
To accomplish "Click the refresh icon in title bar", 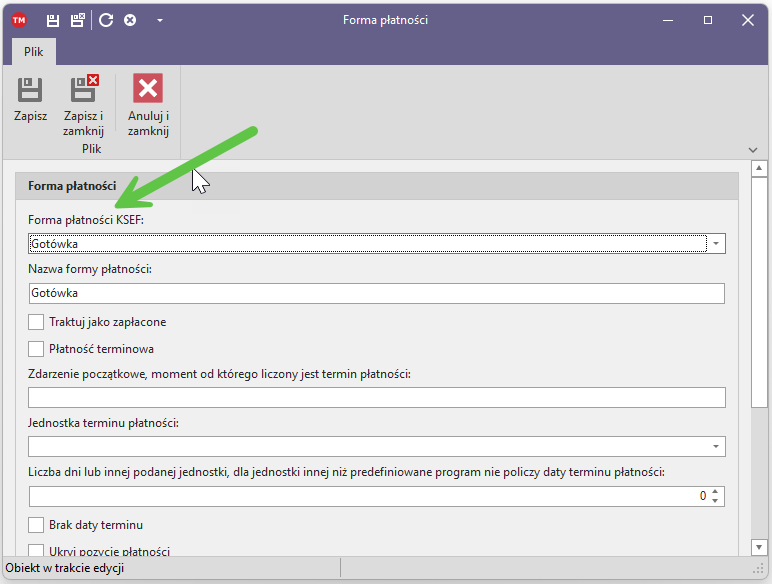I will [x=106, y=20].
